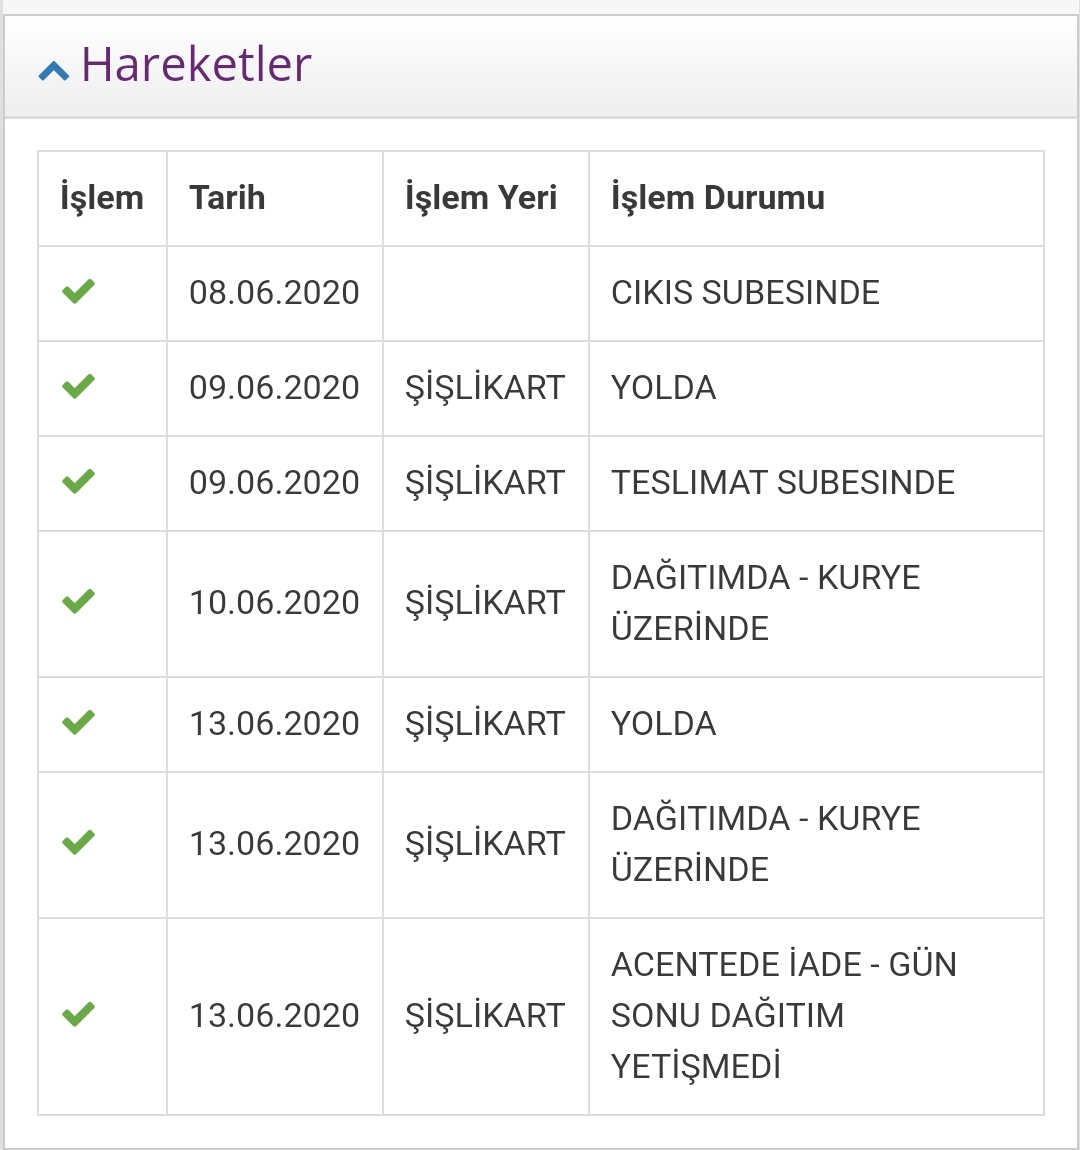Click the 10.06.2020 date cell
Viewport: 1080px width, 1150px height.
pyautogui.click(x=274, y=603)
